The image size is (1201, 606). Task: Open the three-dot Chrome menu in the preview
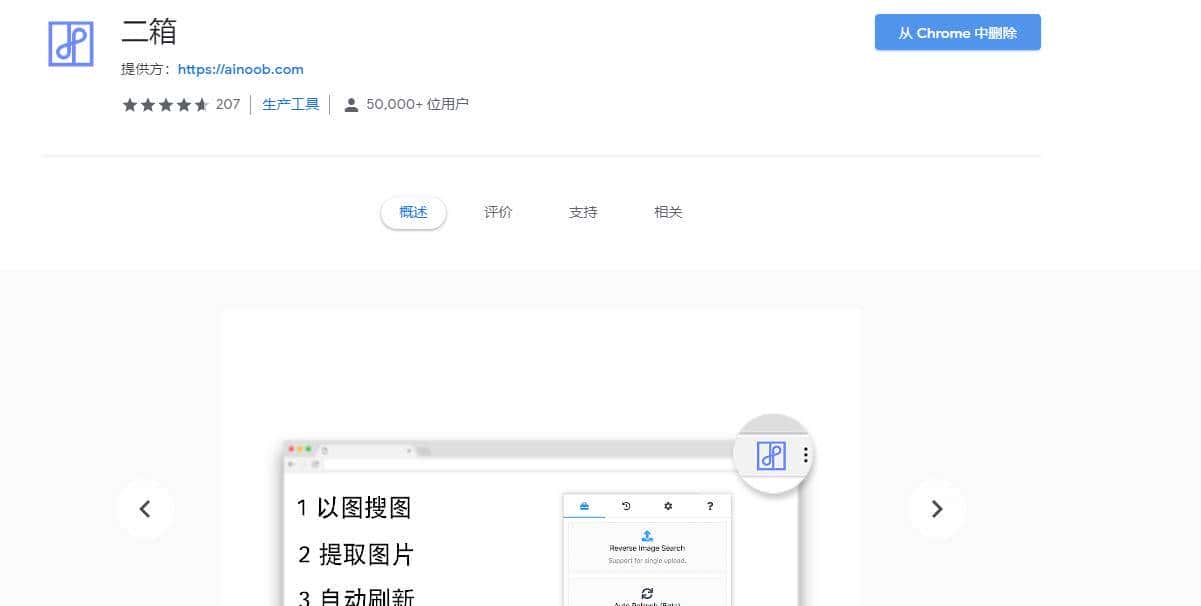pyautogui.click(x=805, y=455)
